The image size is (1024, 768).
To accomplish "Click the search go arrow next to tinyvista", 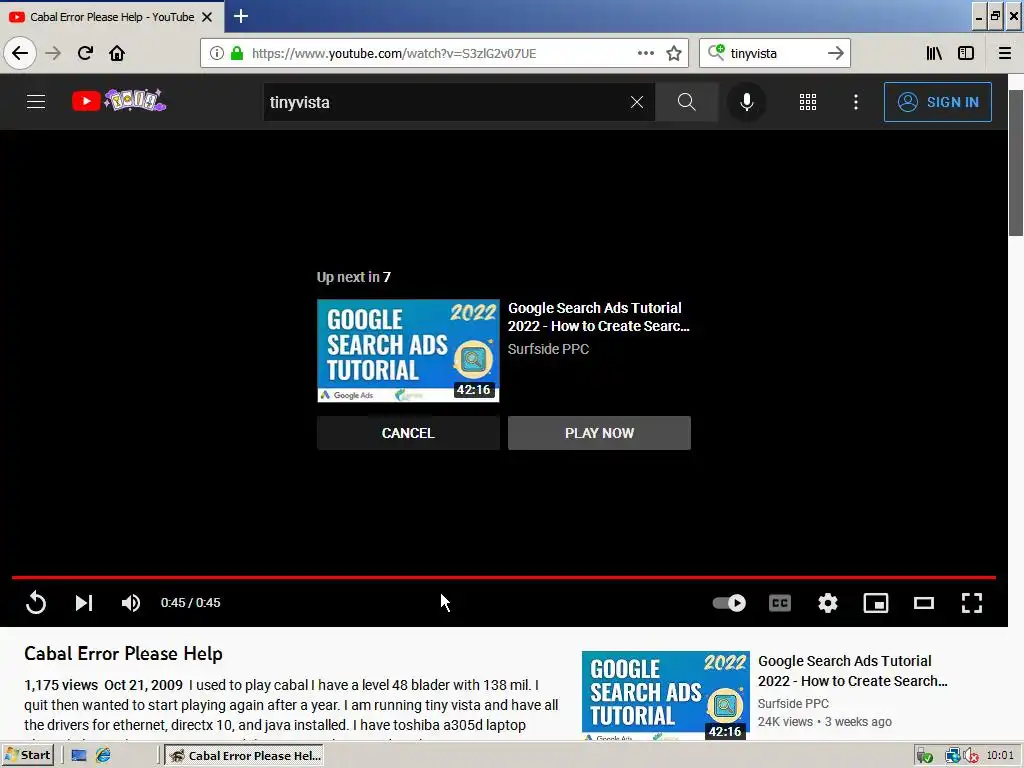I will [x=835, y=53].
